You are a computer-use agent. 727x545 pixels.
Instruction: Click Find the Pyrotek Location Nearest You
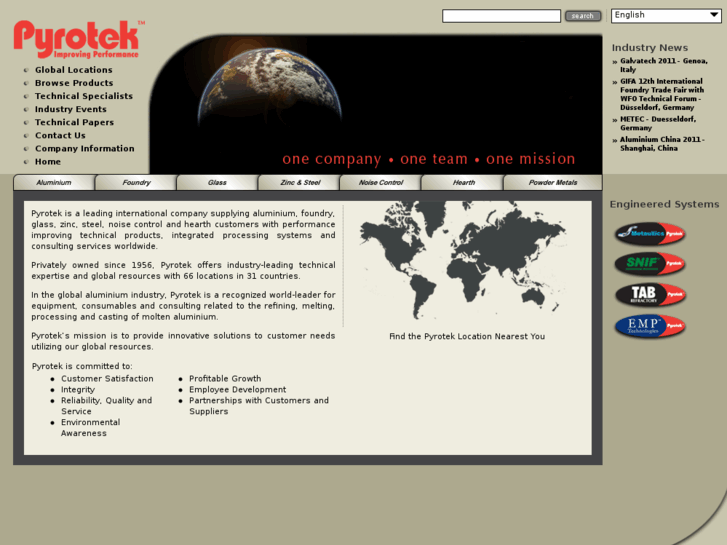(467, 336)
